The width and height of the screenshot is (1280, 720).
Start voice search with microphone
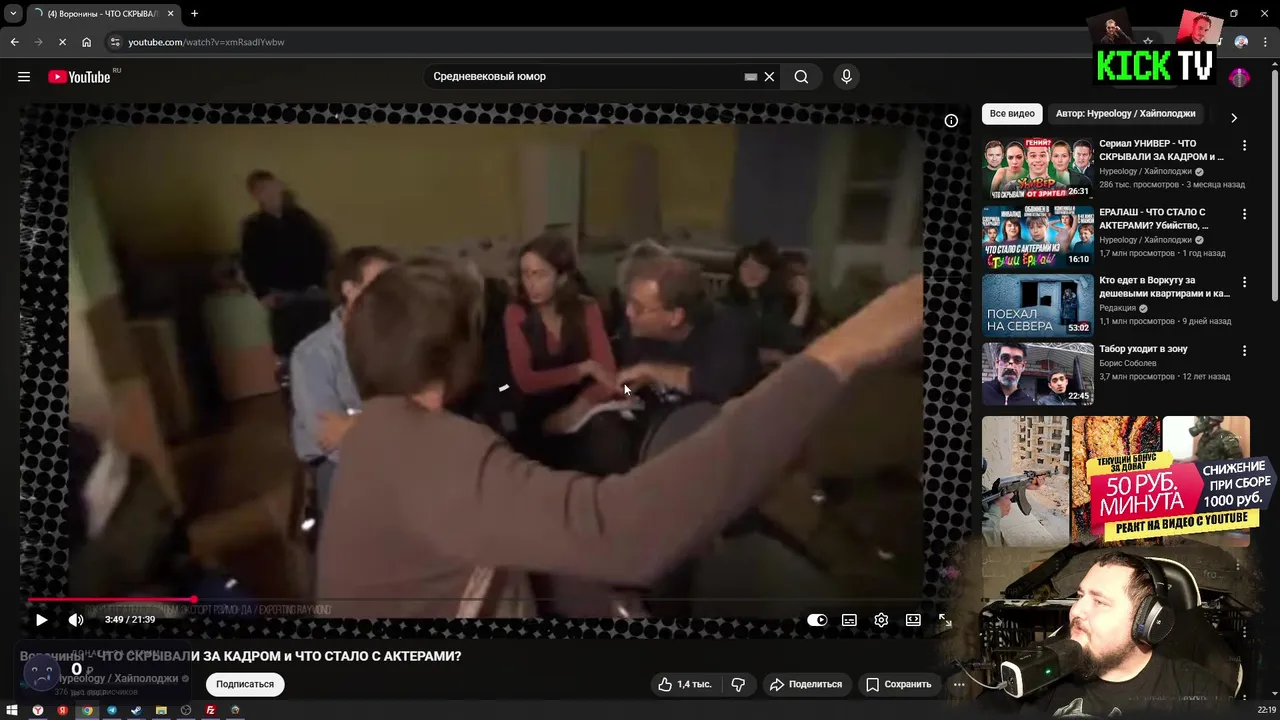click(x=846, y=77)
